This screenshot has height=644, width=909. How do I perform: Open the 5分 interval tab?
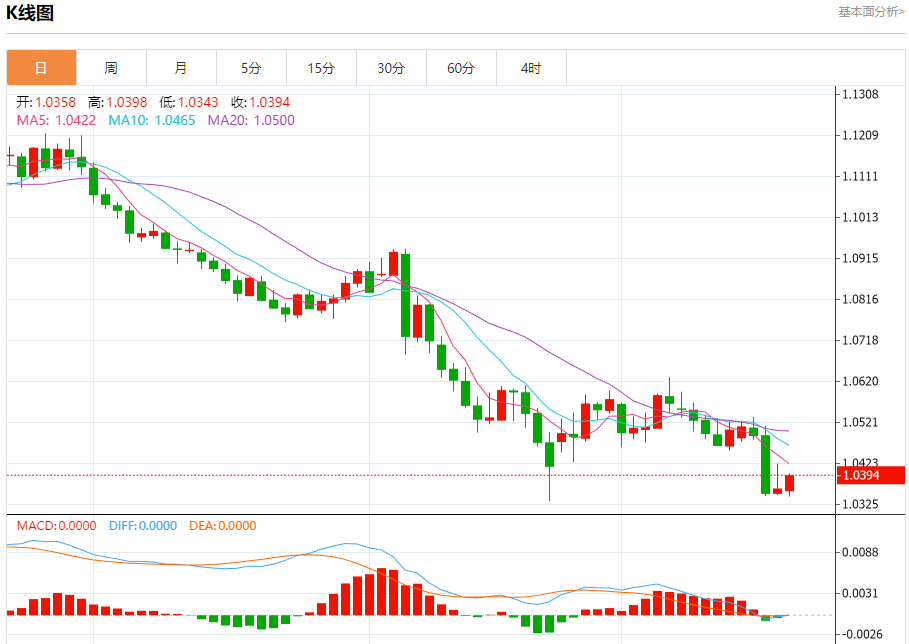point(251,68)
